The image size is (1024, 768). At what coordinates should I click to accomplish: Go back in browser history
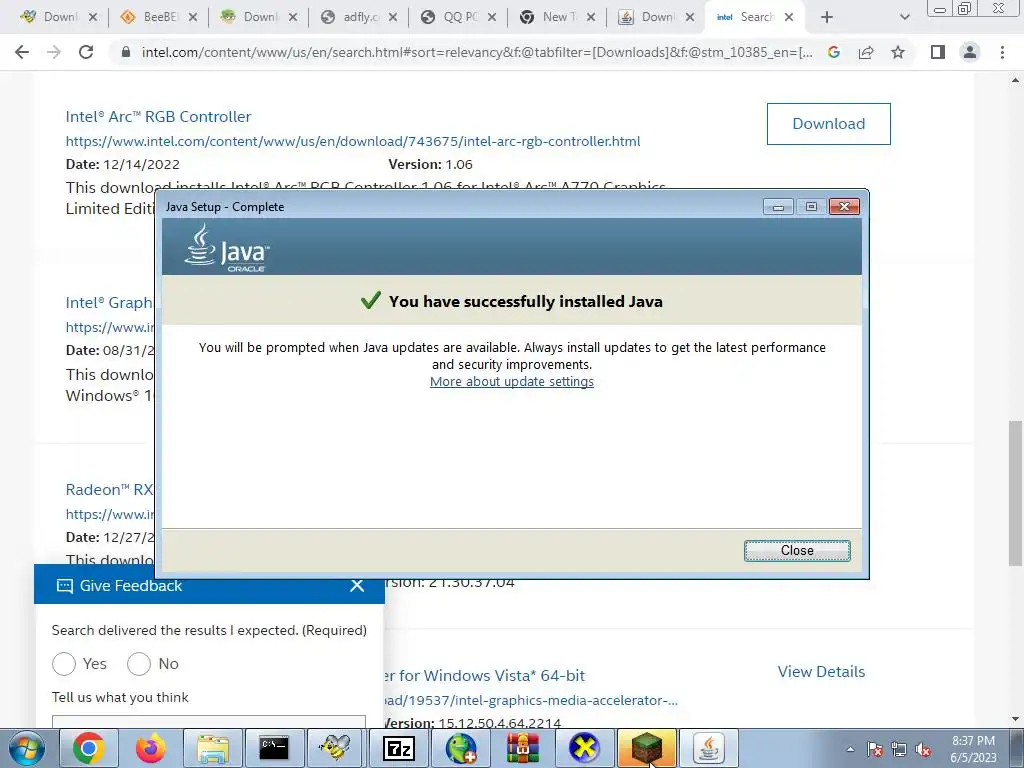click(x=22, y=52)
